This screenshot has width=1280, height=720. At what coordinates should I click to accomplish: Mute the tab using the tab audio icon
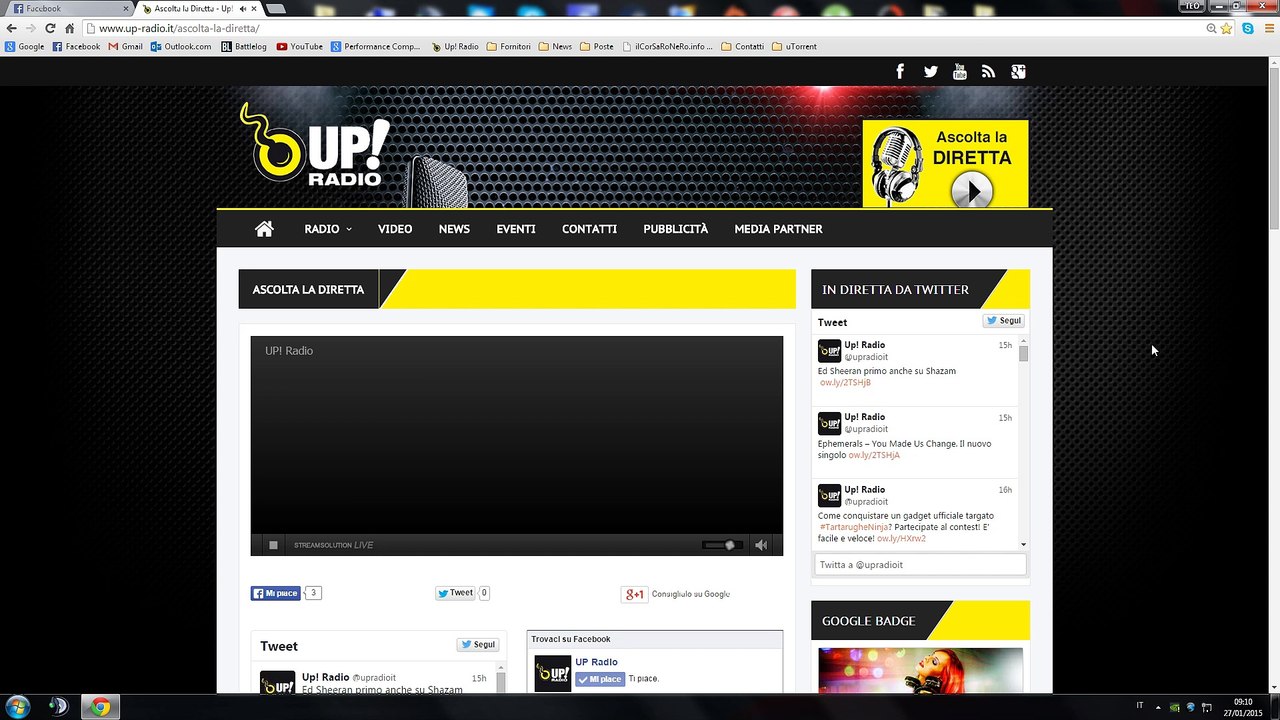pyautogui.click(x=243, y=9)
